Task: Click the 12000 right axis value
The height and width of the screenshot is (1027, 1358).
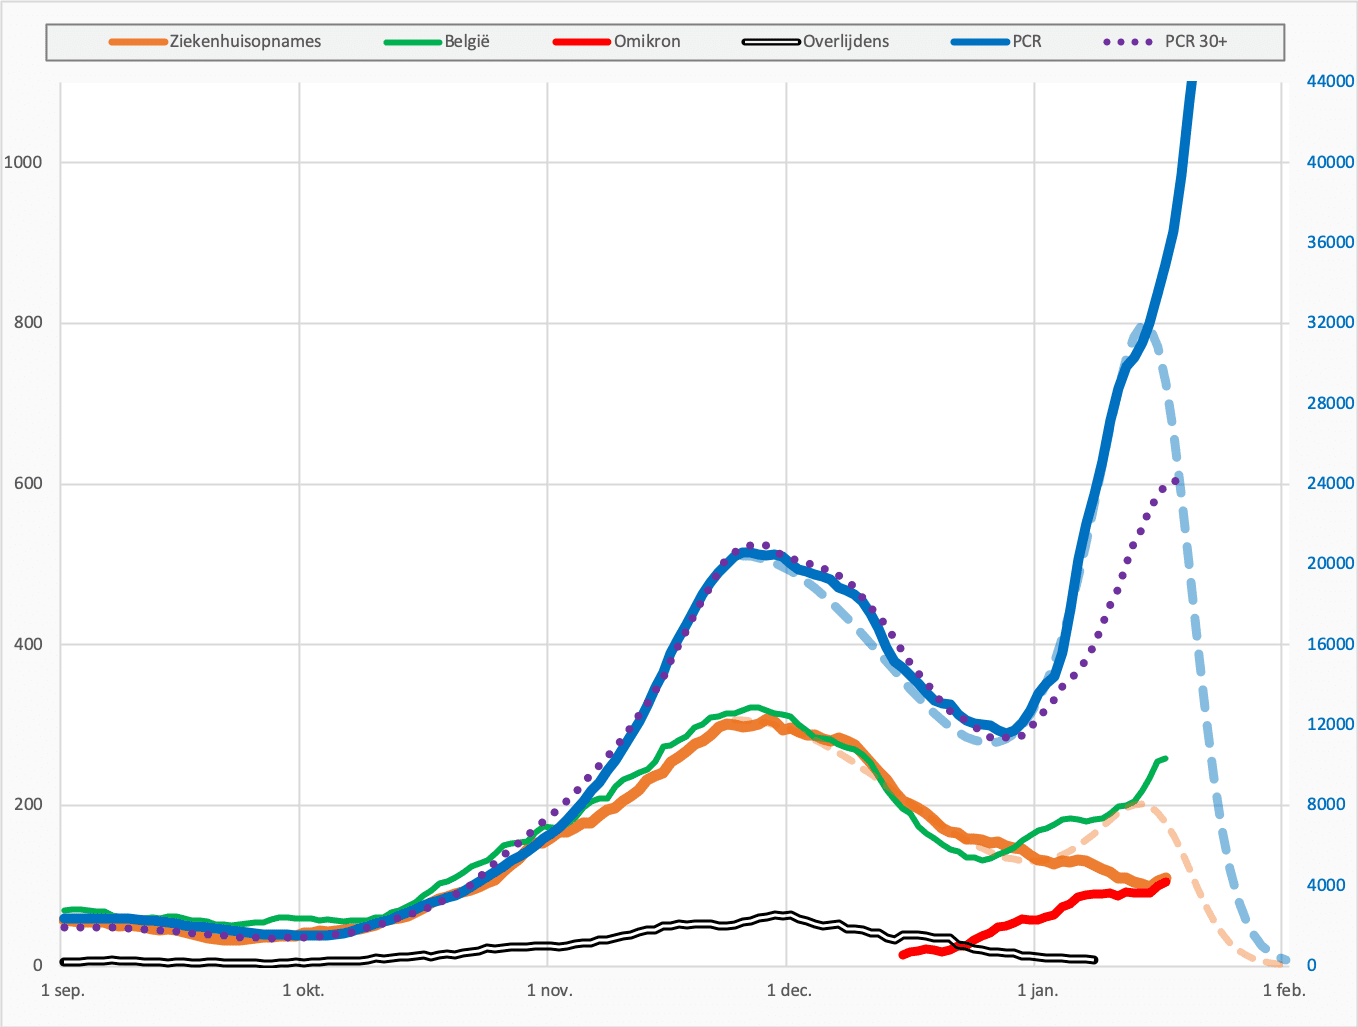Action: [1331, 725]
